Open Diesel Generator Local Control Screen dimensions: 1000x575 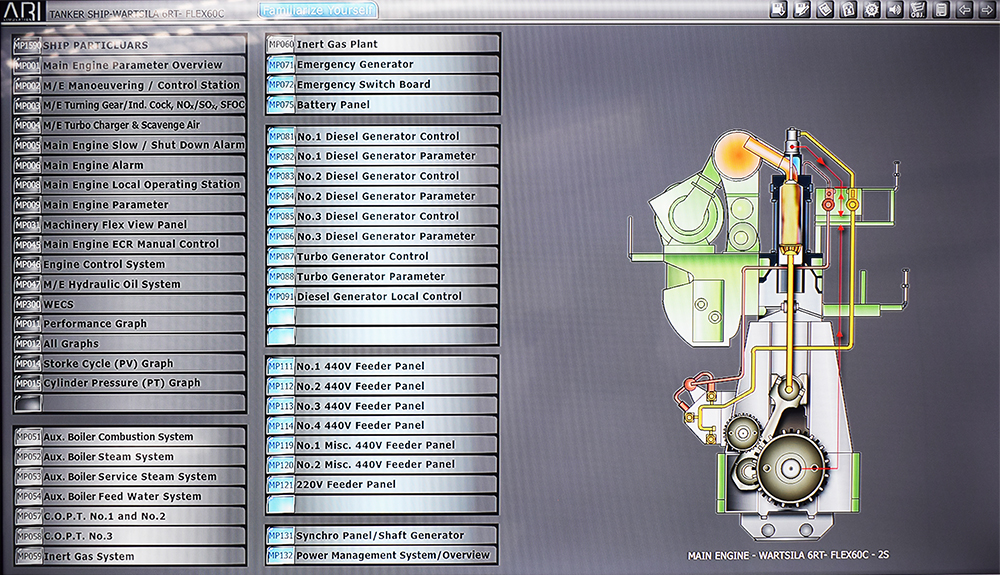[x=383, y=296]
